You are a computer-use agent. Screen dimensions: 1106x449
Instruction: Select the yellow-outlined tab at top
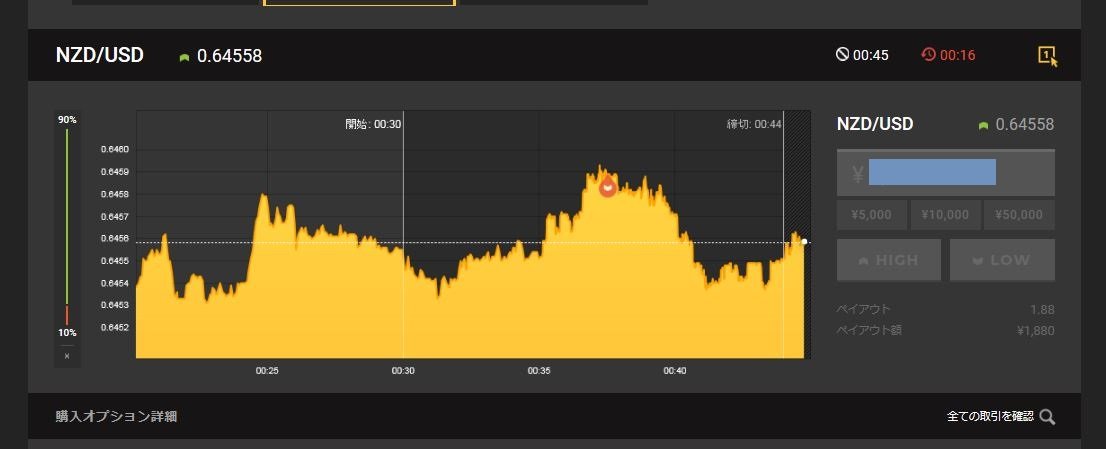359,3
